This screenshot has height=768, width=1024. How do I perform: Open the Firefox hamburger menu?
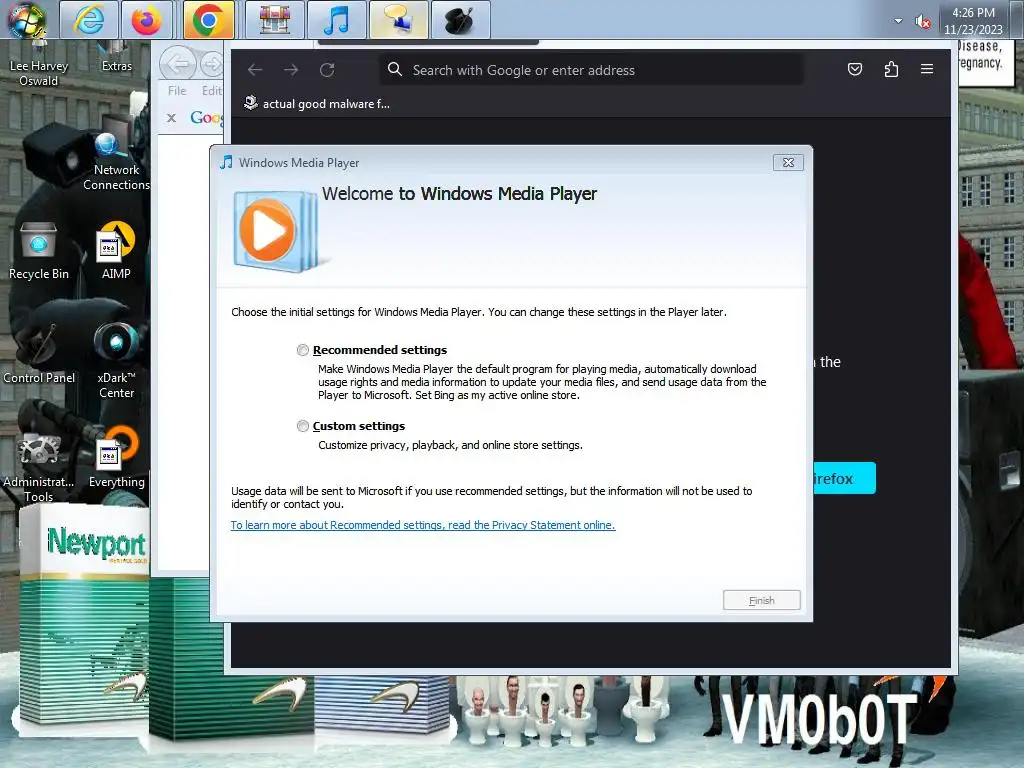tap(927, 69)
